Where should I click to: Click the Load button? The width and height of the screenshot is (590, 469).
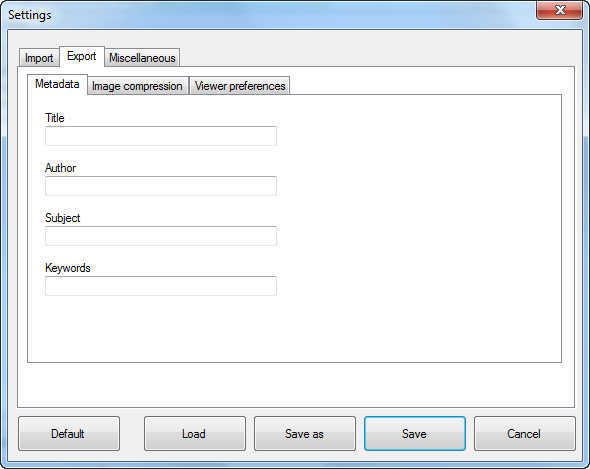[195, 434]
